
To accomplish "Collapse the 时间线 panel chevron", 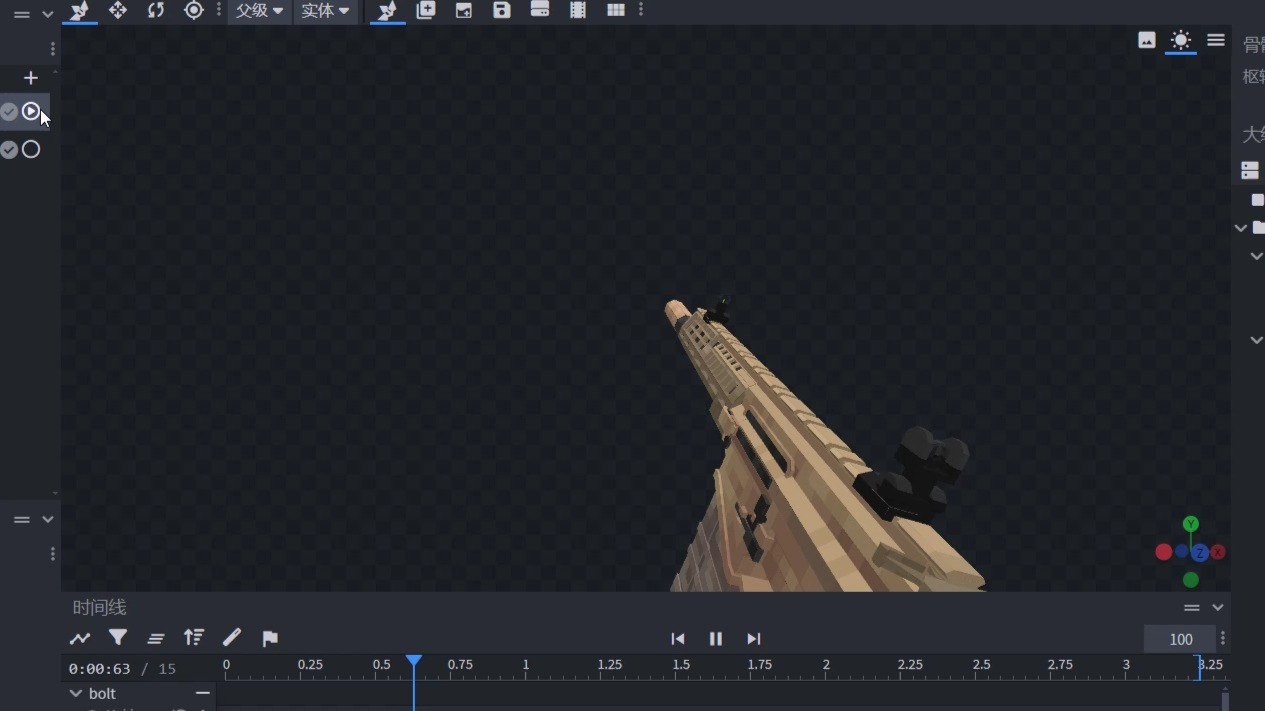I will pyautogui.click(x=1218, y=607).
